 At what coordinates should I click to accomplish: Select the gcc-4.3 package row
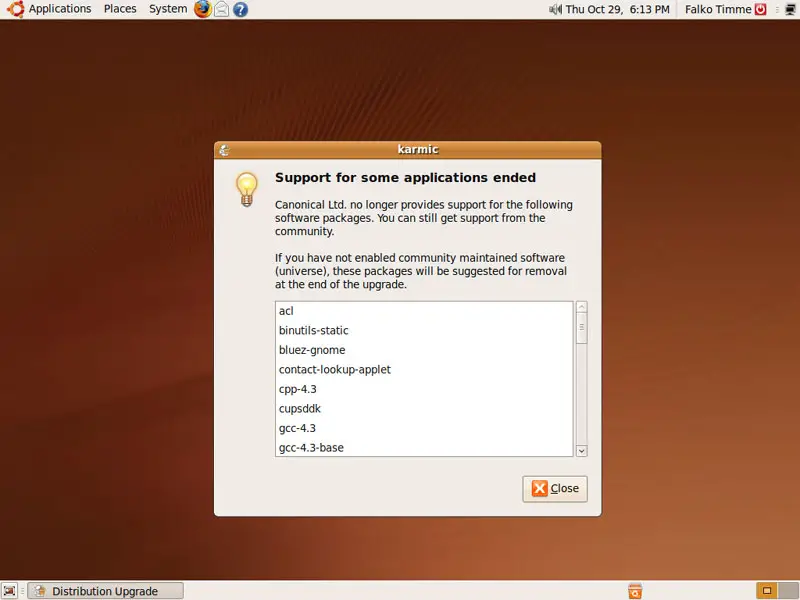click(x=424, y=428)
